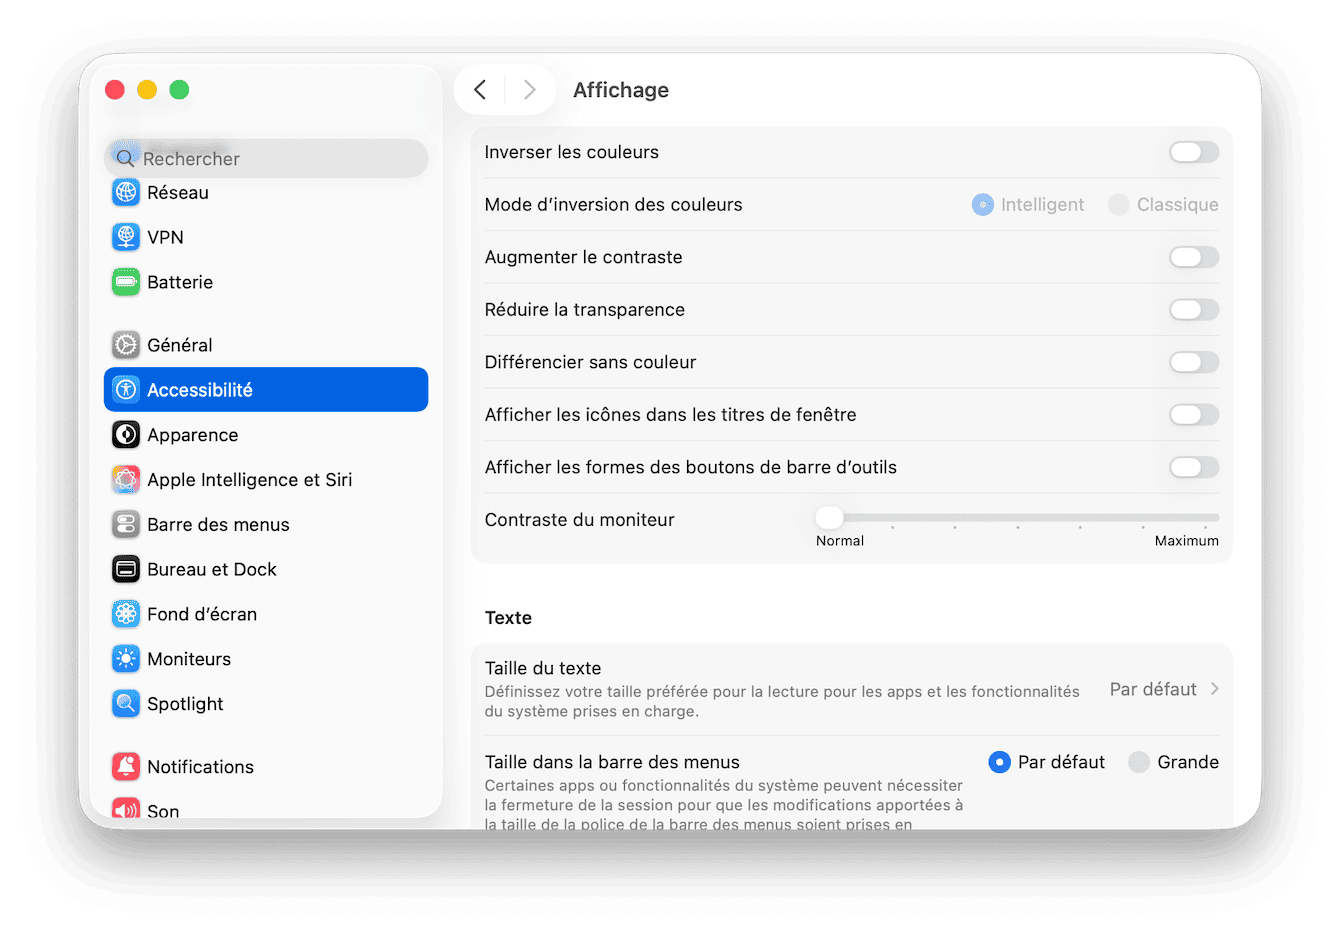Open Taille du texte options
Image resolution: width=1340 pixels, height=933 pixels.
tap(1163, 688)
